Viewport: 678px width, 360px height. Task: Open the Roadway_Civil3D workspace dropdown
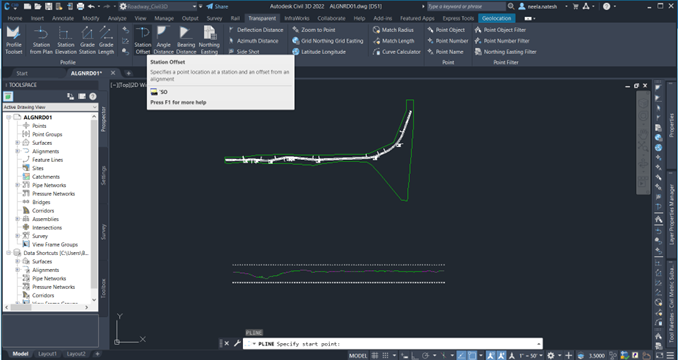tap(158, 6)
